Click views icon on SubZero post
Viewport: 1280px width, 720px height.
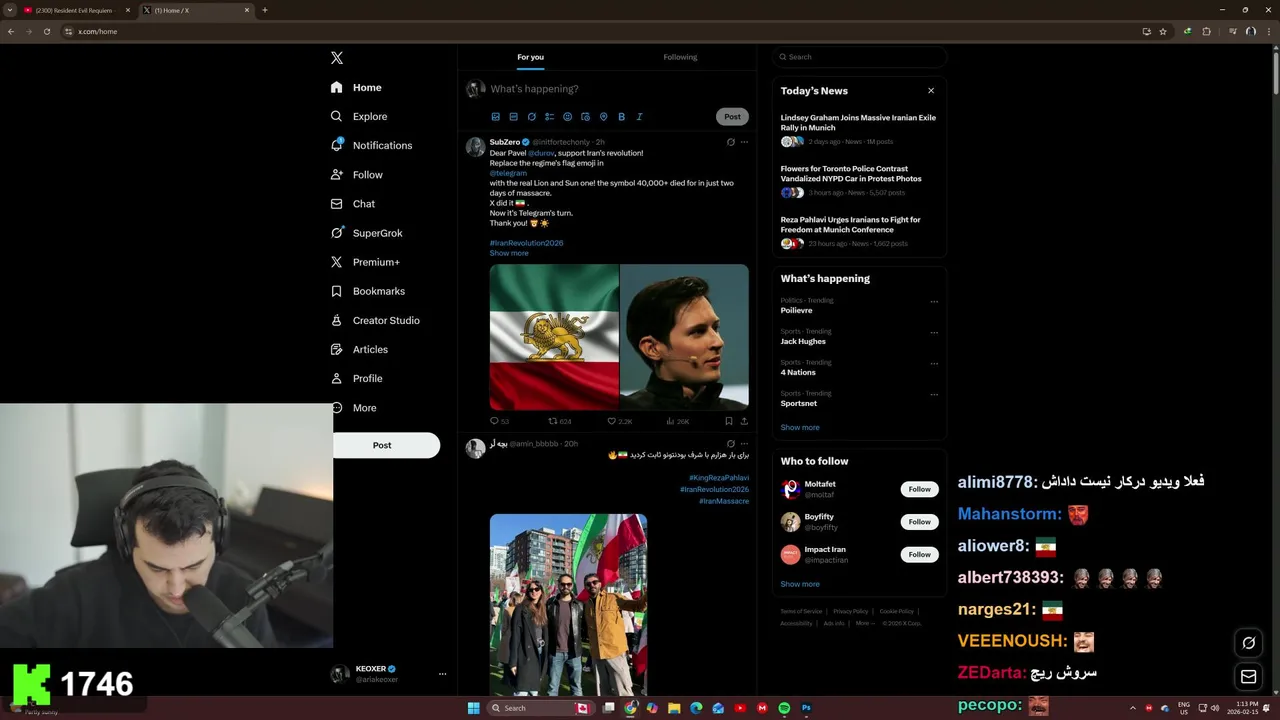coord(671,421)
